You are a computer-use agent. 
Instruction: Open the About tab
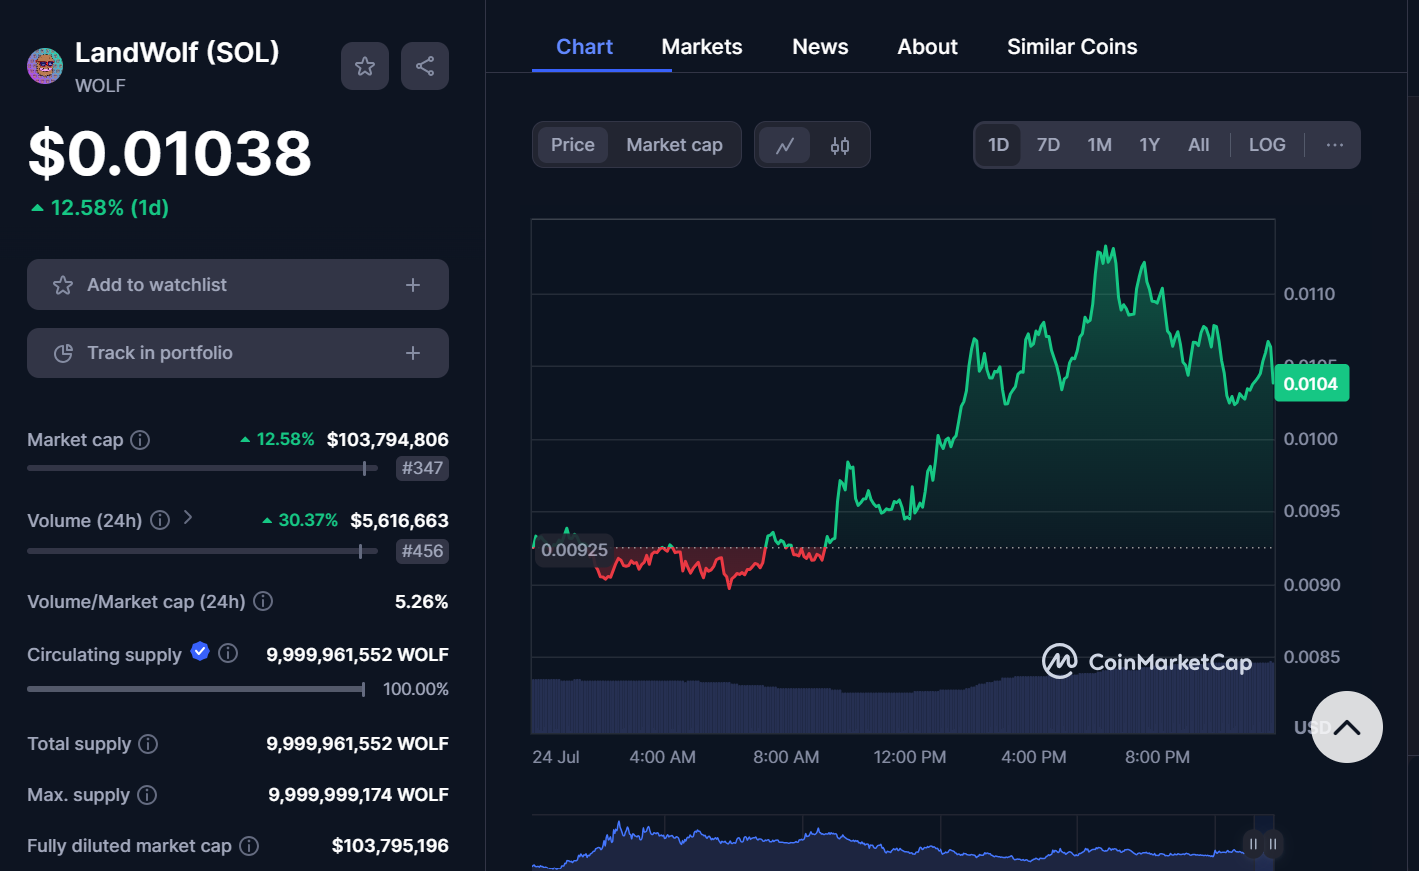927,47
